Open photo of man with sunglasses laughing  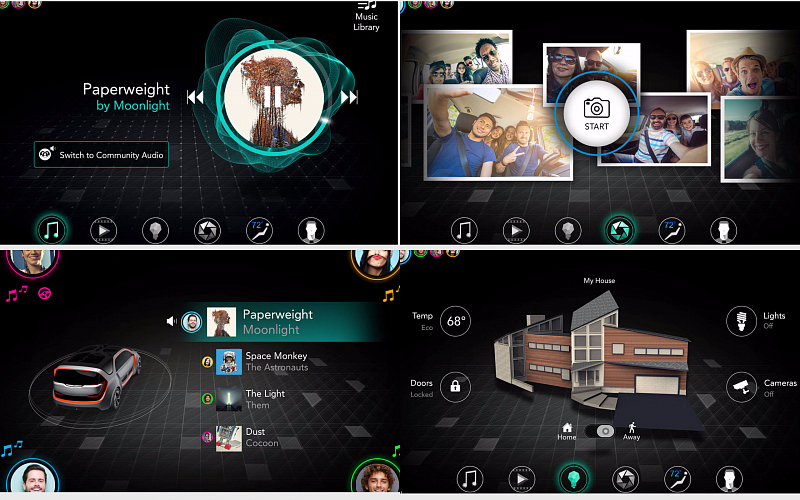click(x=457, y=57)
